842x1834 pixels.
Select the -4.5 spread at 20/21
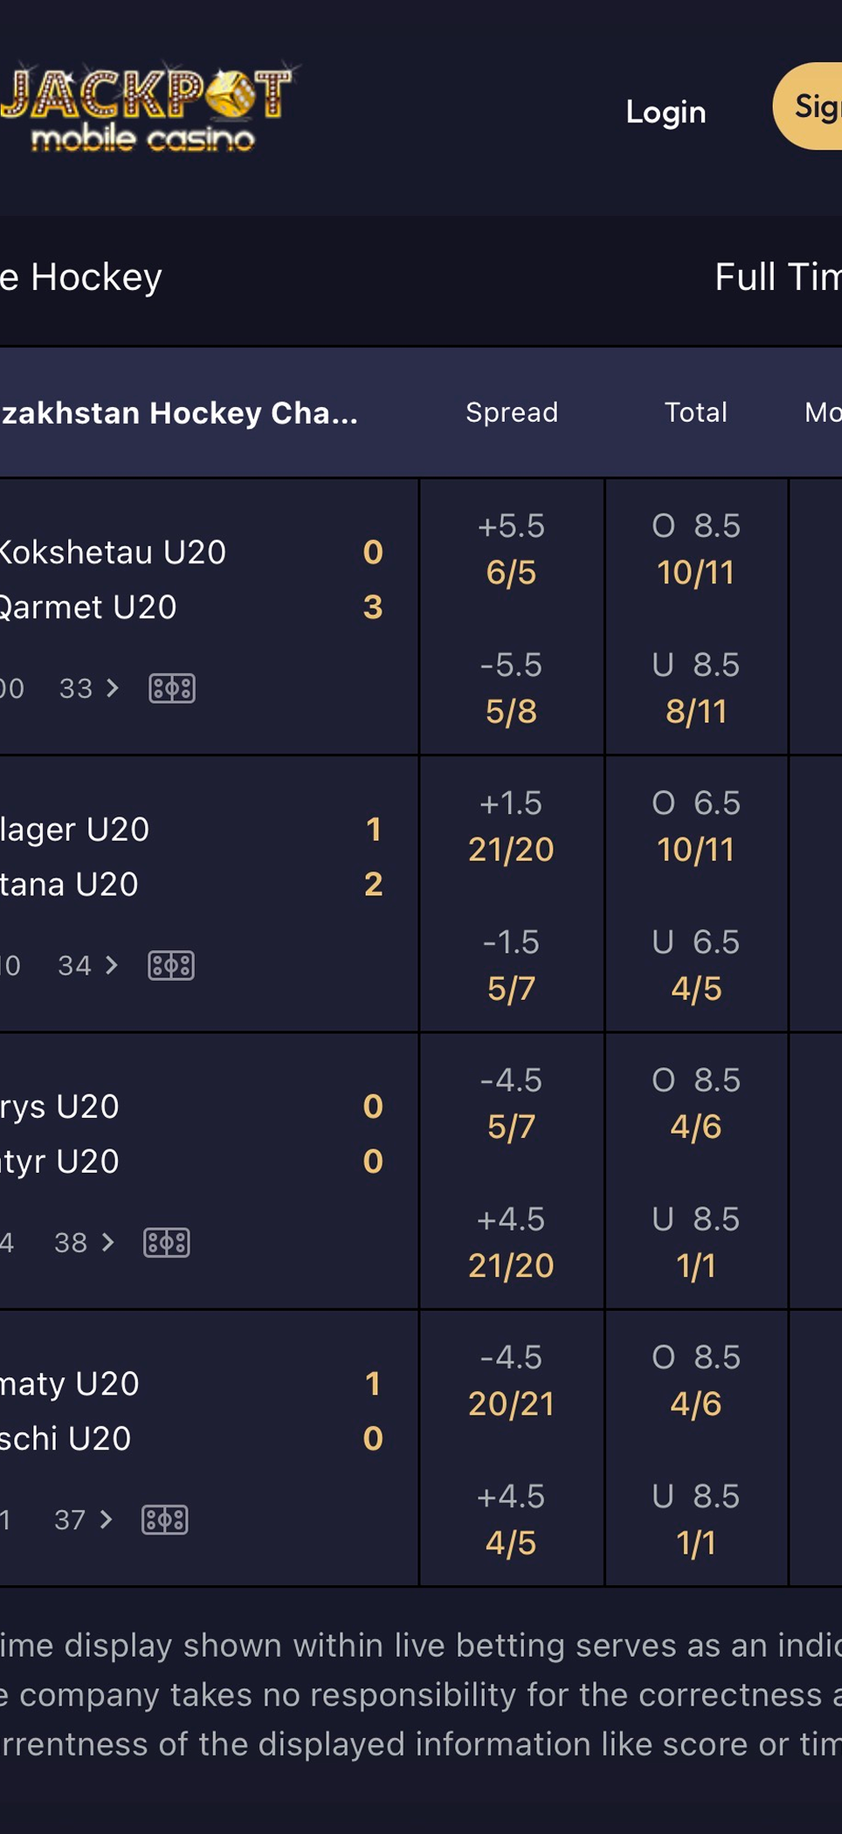tap(511, 1380)
